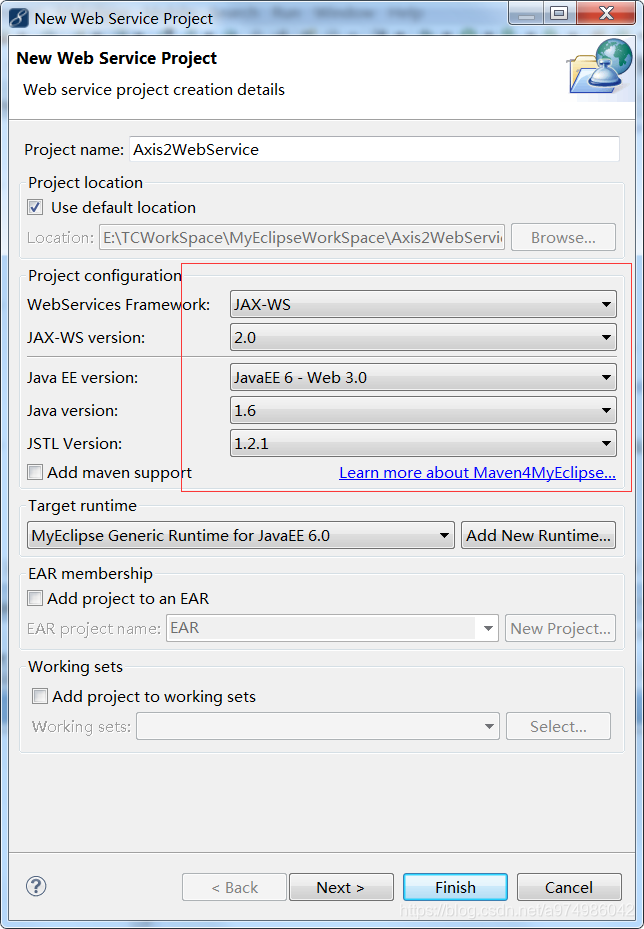Click the Location path field
644x929 pixels.
(302, 238)
